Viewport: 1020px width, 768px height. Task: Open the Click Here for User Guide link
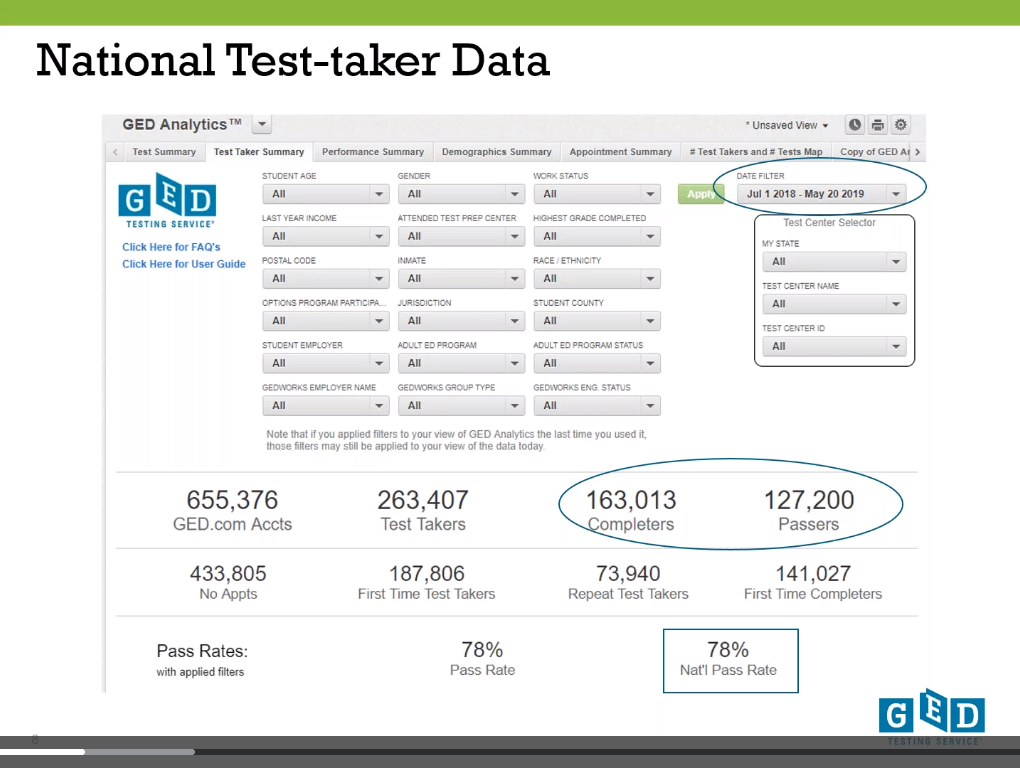tap(183, 264)
